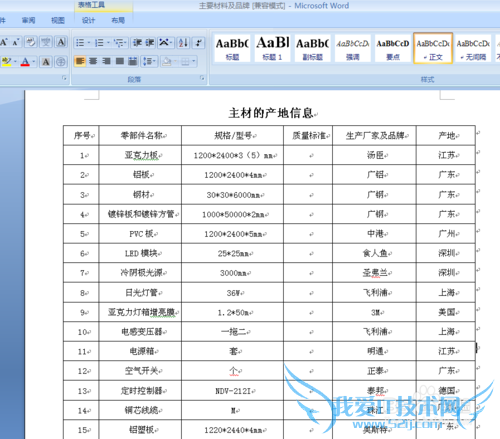Switch to the 审阅 ribbon tab
The height and width of the screenshot is (439, 500).
pyautogui.click(x=28, y=20)
